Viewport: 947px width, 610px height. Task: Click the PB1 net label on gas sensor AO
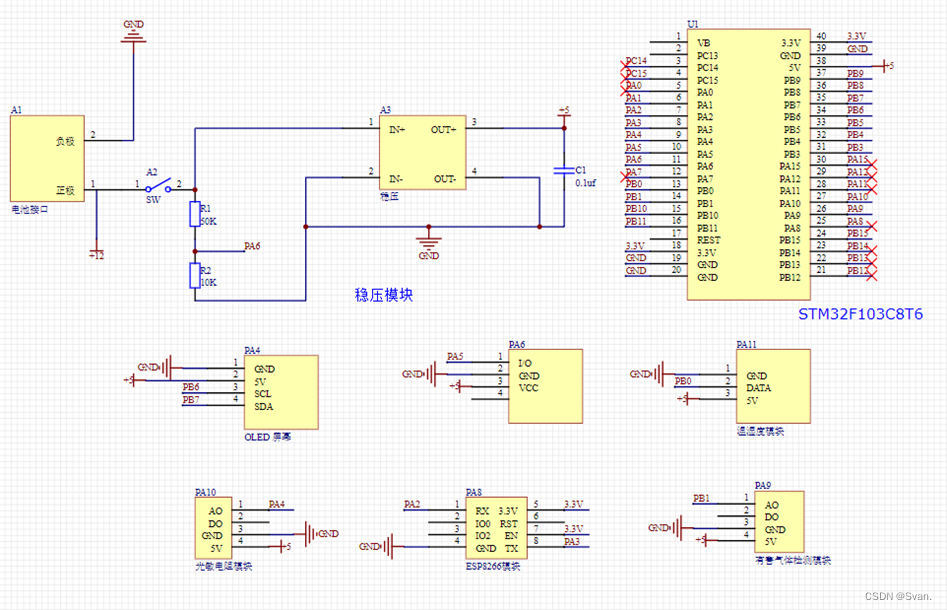[x=701, y=498]
